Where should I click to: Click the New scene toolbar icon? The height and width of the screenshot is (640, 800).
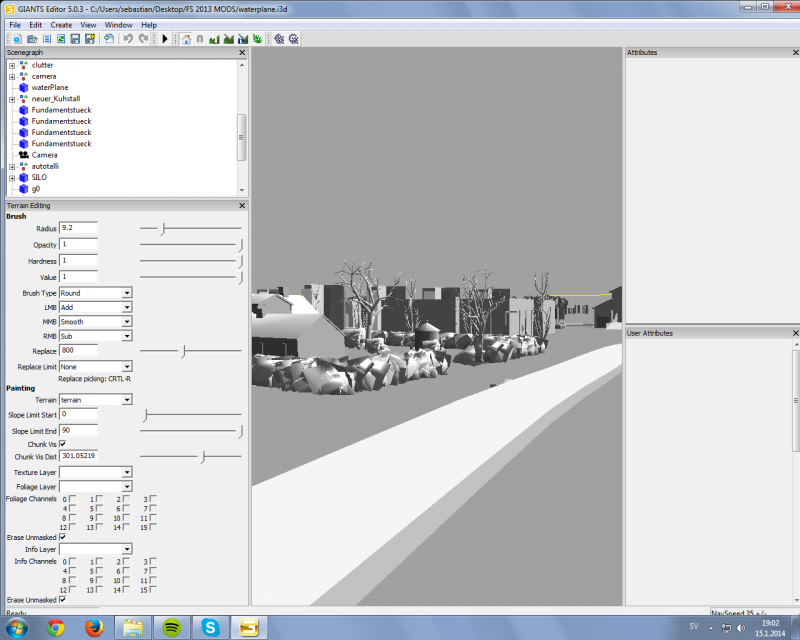[17, 39]
